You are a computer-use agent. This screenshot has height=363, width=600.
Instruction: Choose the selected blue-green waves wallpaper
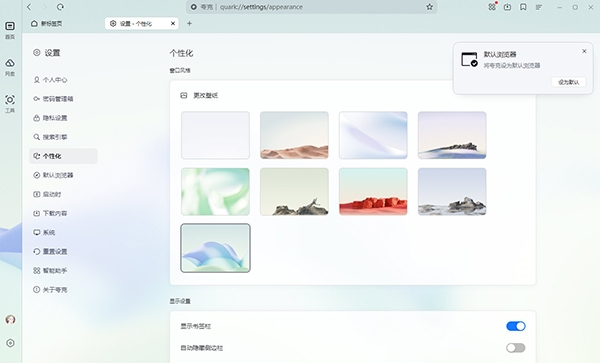pos(215,248)
